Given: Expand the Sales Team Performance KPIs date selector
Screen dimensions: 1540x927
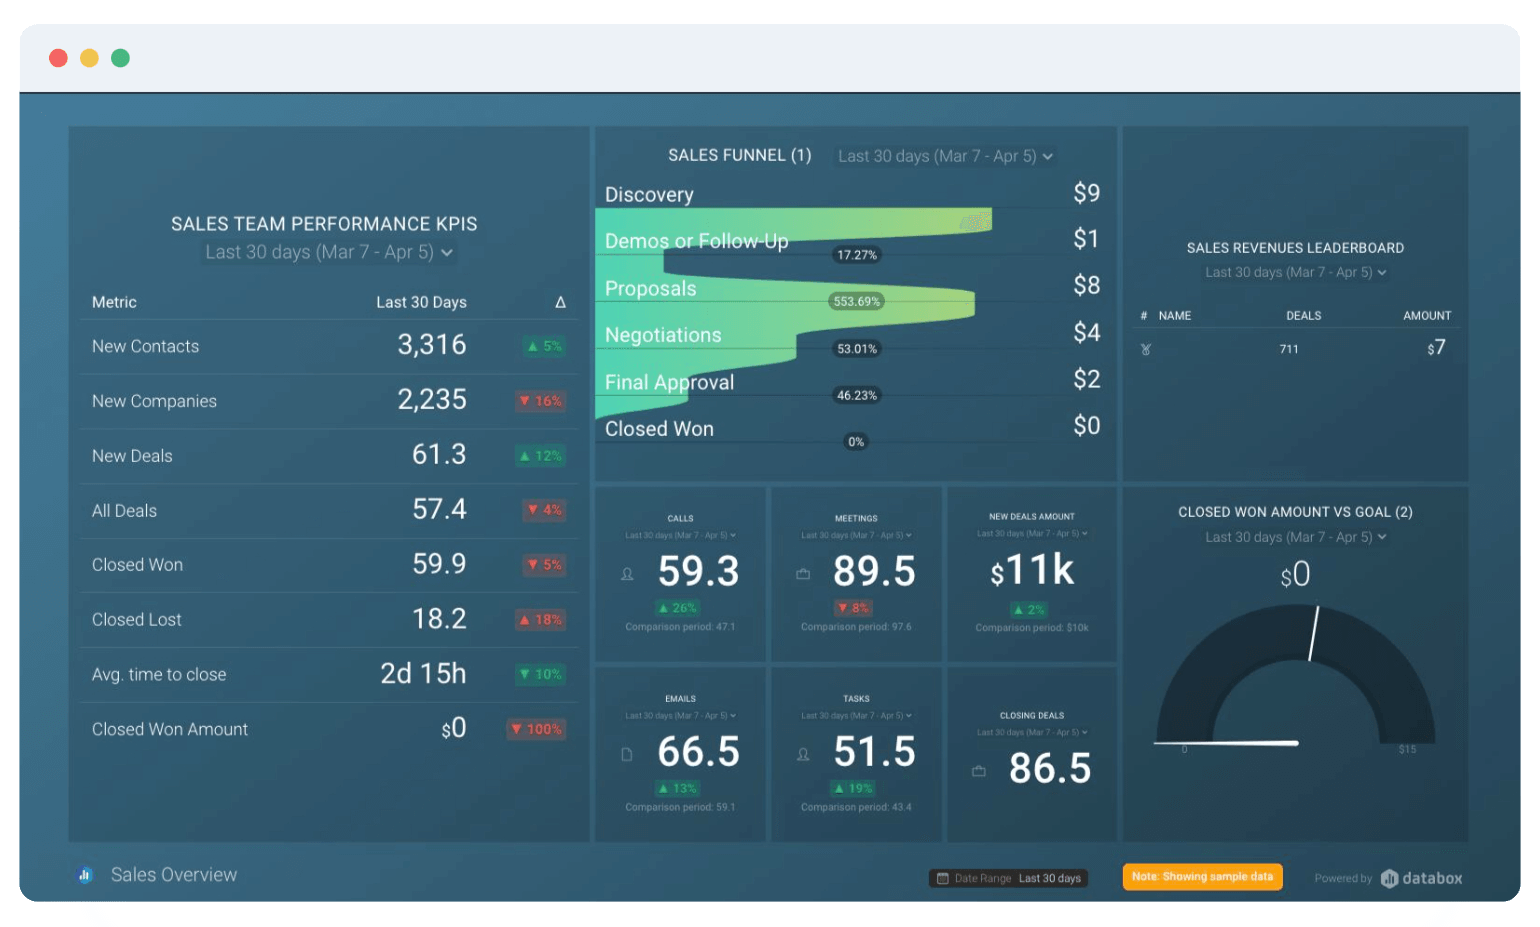Looking at the screenshot, I should (328, 252).
